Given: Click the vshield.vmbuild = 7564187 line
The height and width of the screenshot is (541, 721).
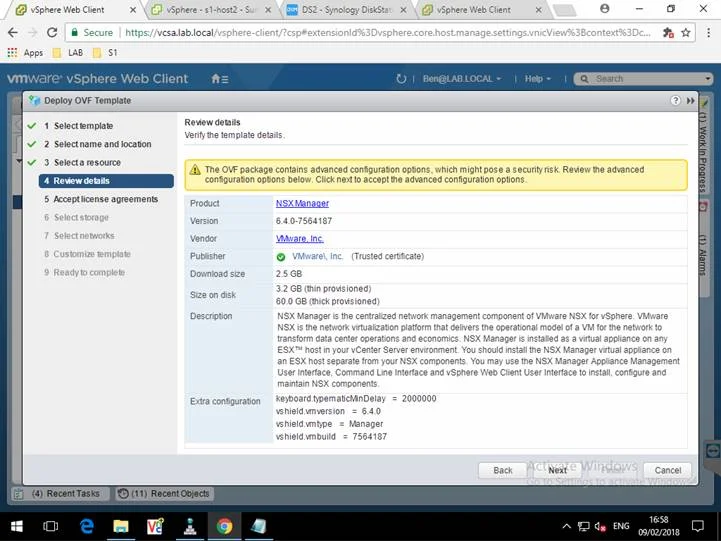Looking at the screenshot, I should pos(331,436).
